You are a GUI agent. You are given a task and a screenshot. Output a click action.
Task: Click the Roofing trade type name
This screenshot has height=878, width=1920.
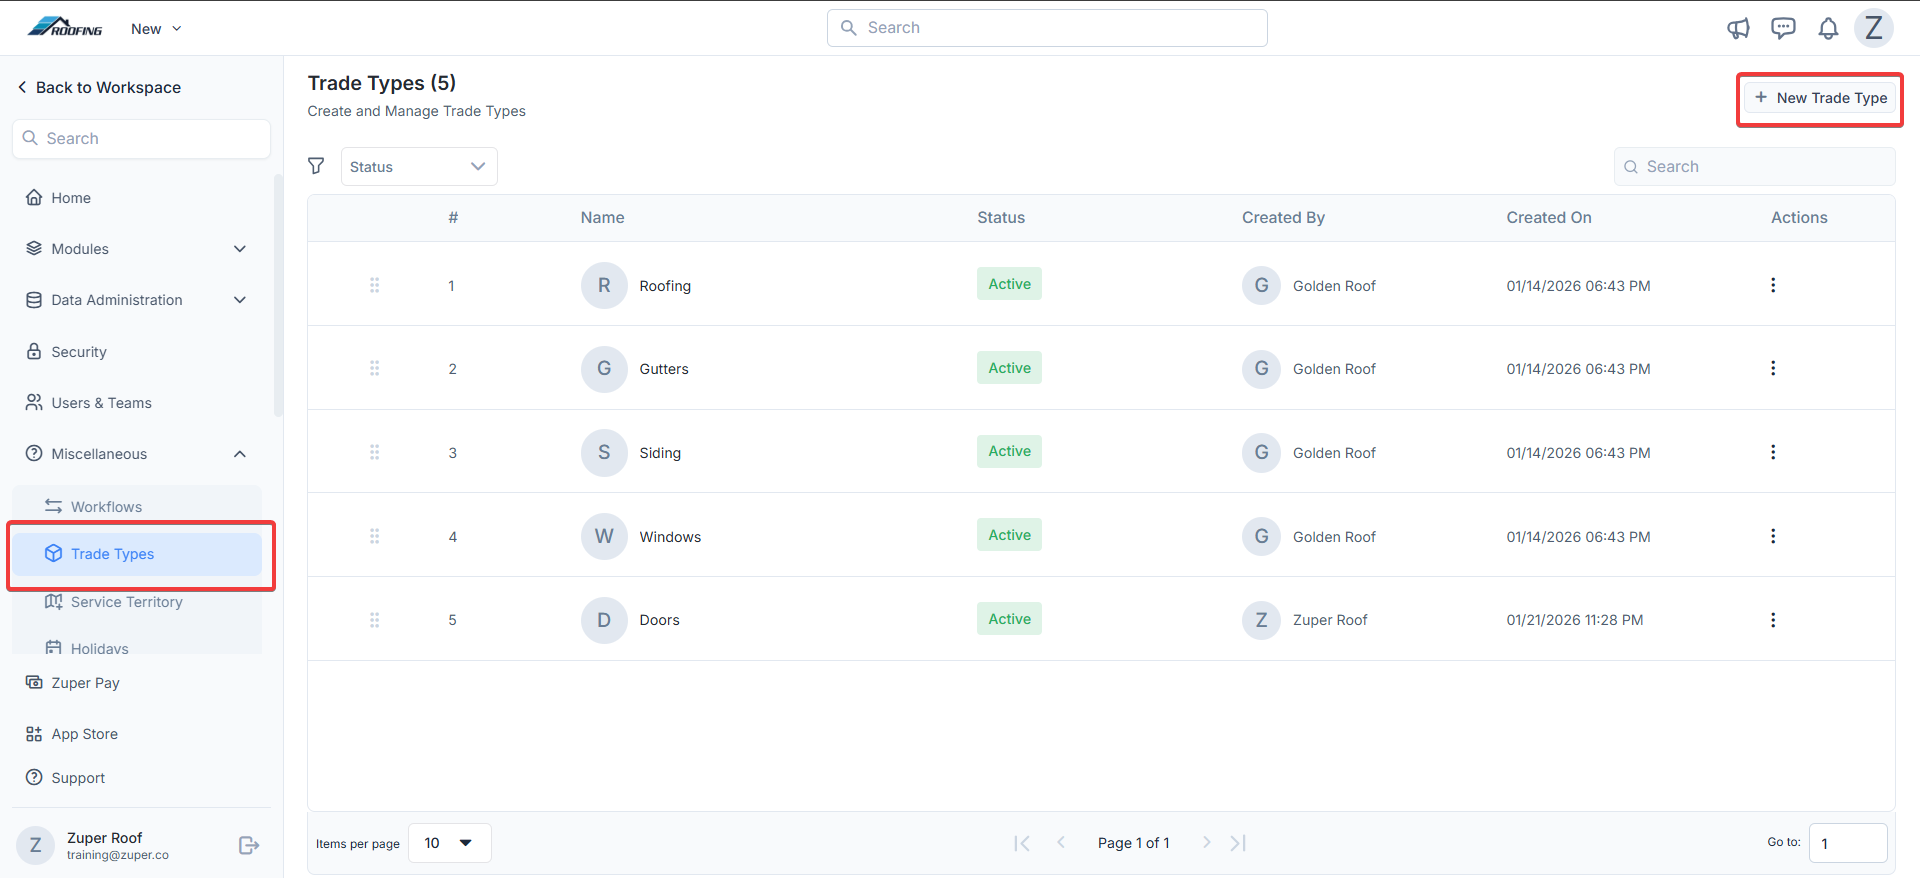665,286
